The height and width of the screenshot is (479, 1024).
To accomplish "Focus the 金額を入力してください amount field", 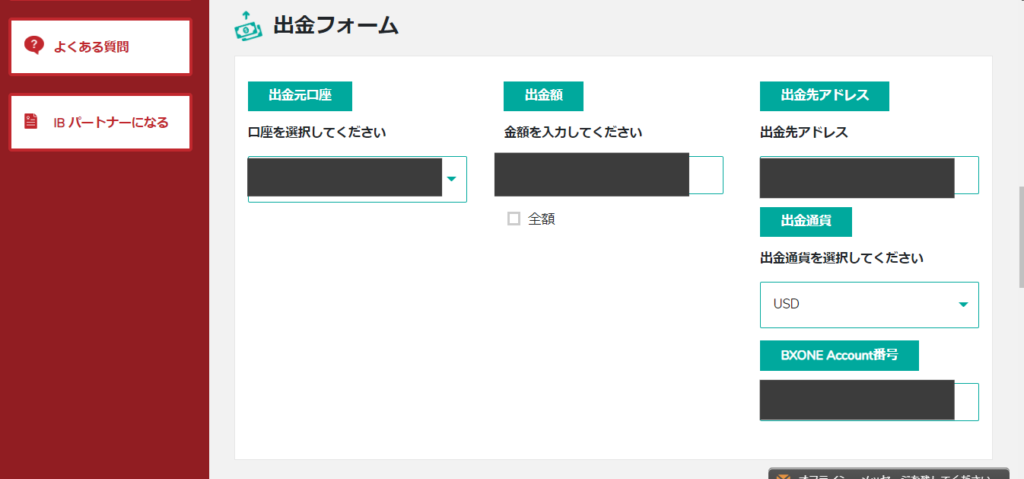I will point(609,175).
